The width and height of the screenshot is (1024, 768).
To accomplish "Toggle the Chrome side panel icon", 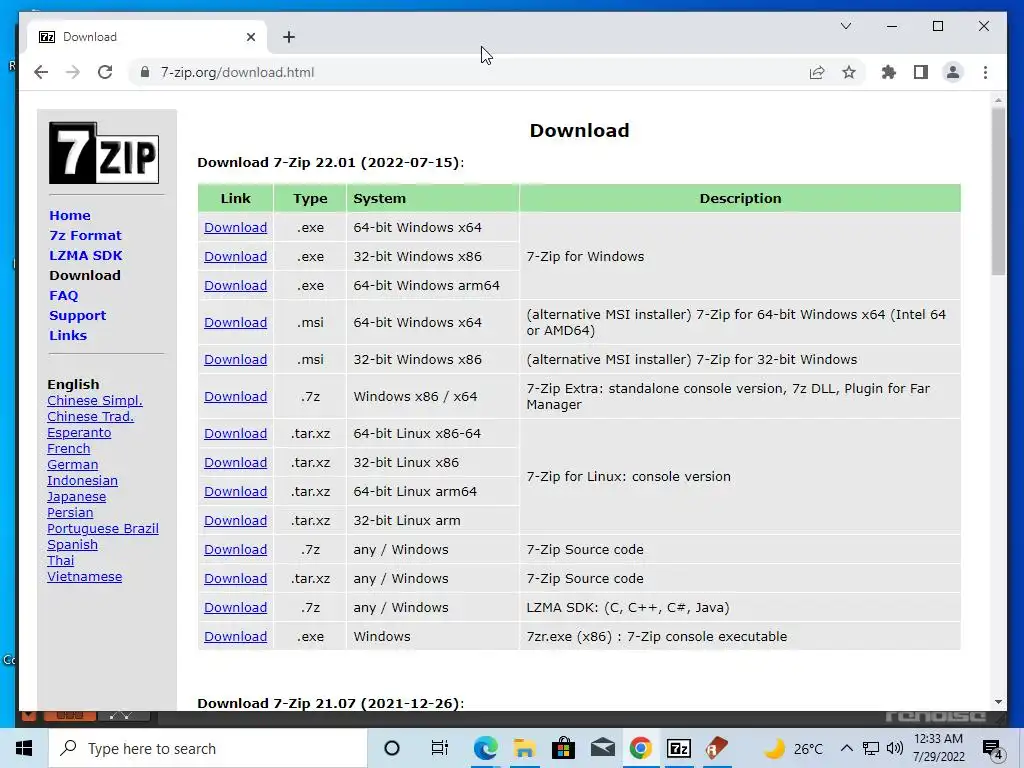I will click(921, 72).
